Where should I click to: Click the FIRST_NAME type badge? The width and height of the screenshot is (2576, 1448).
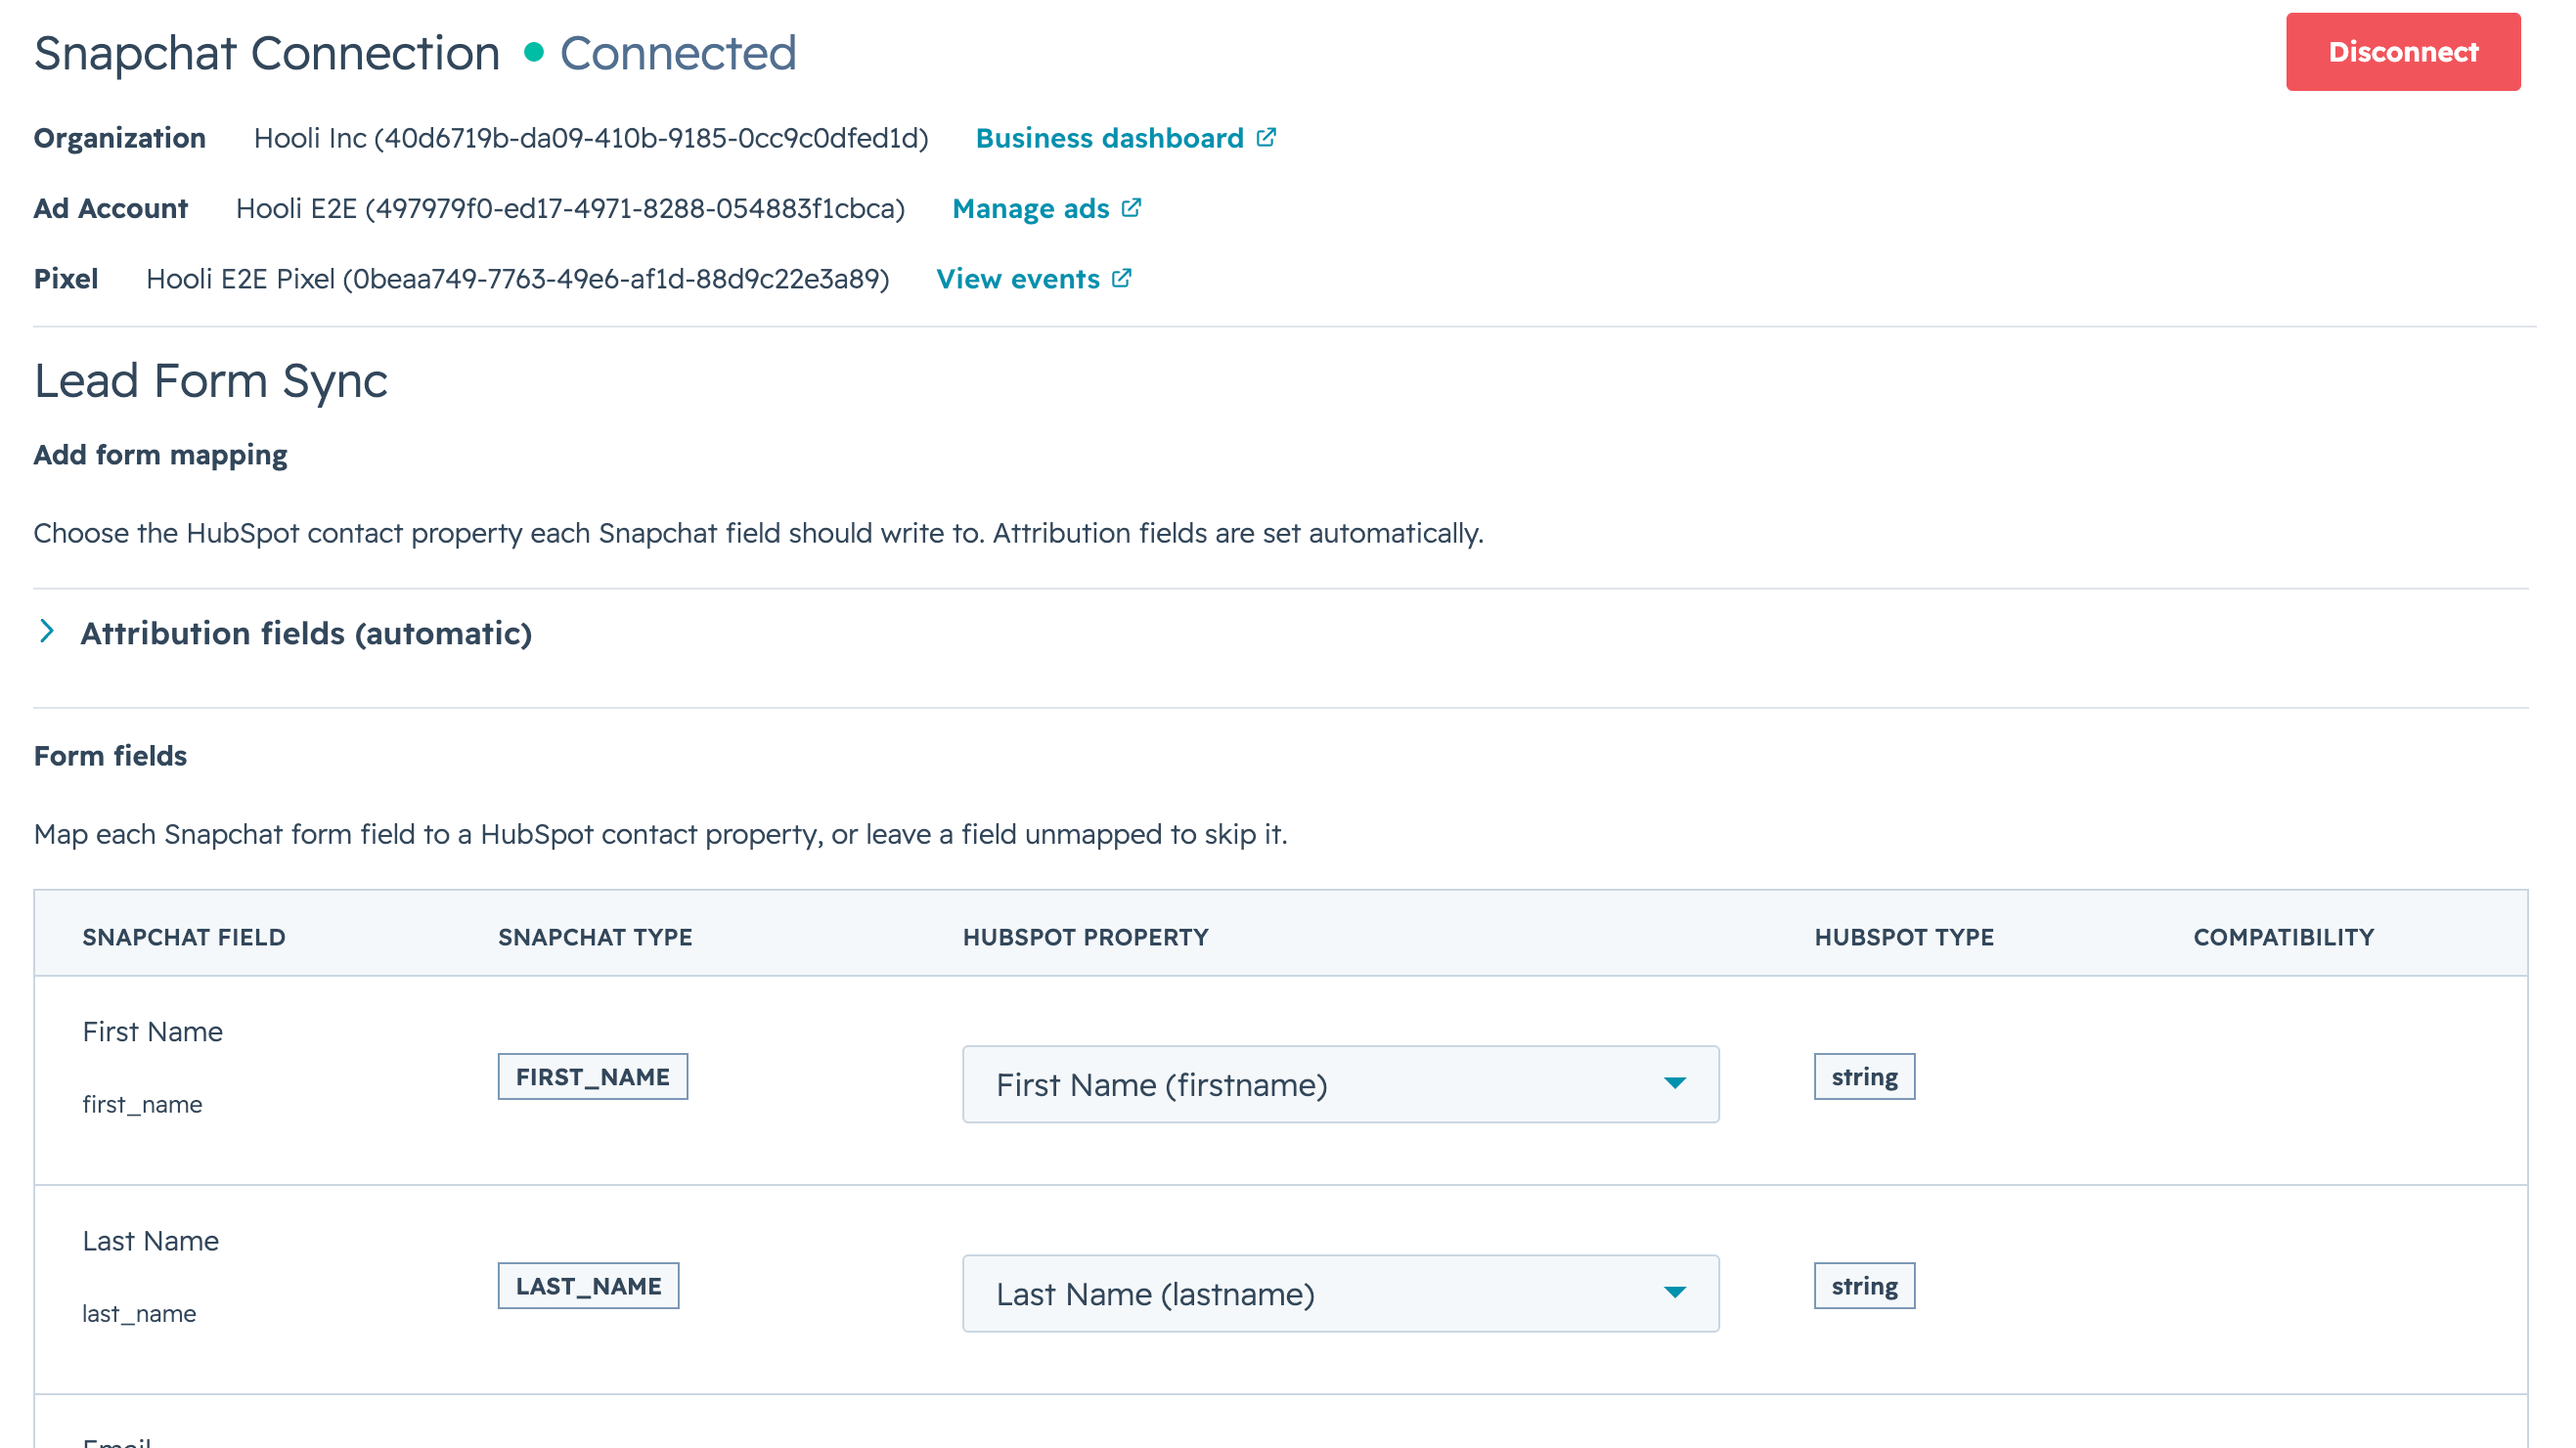[592, 1076]
